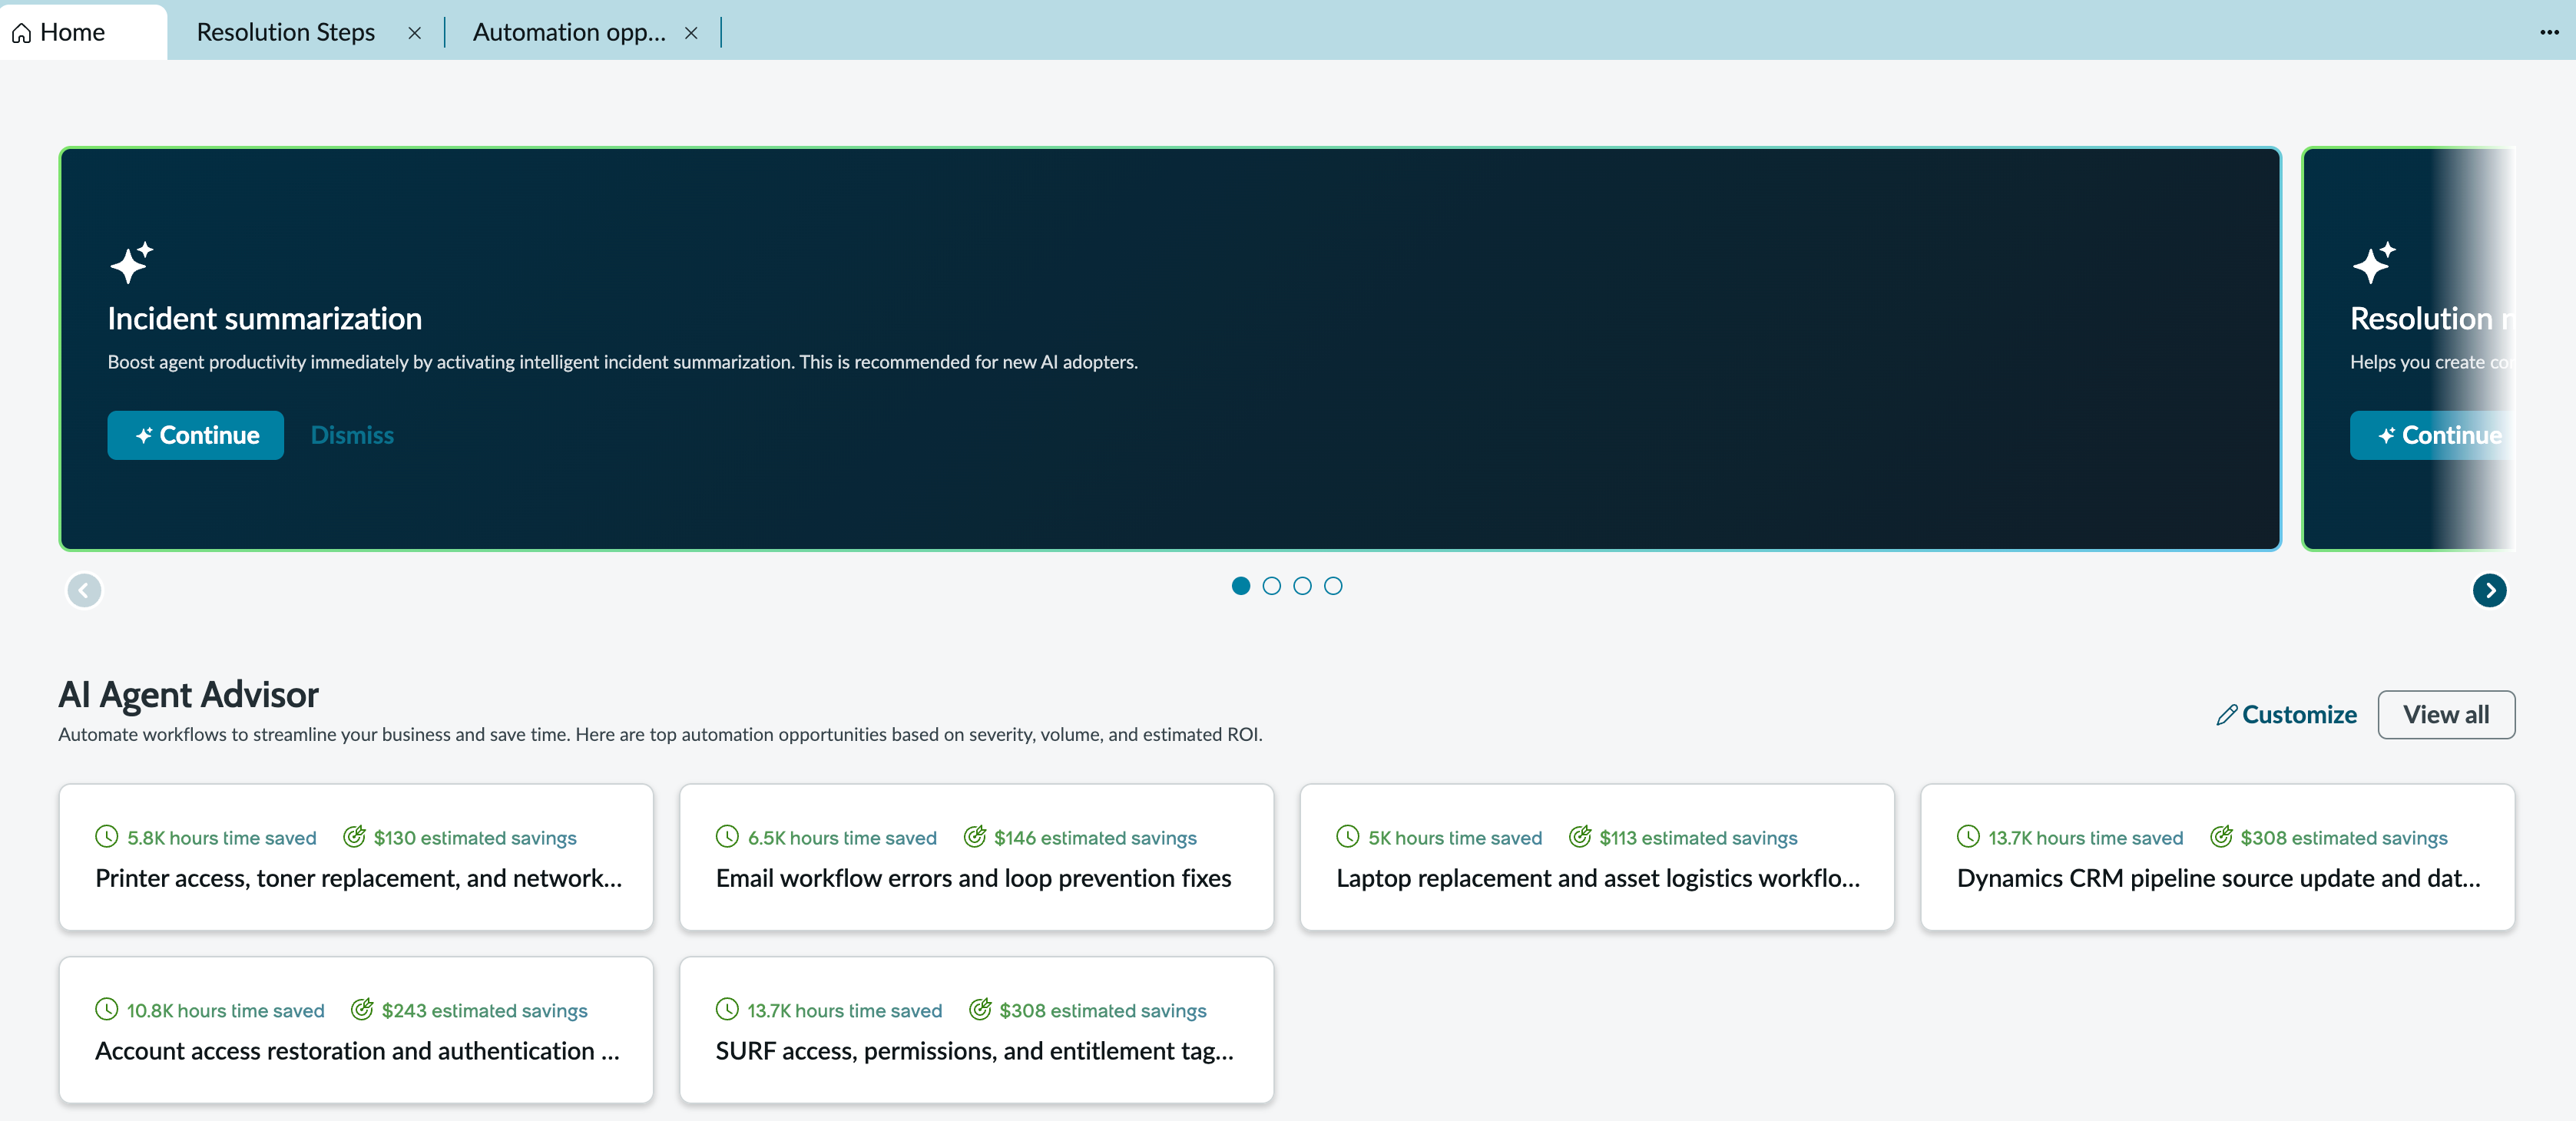Click the $113 estimated savings text
Screen dimensions: 2576x1121
pyautogui.click(x=1698, y=838)
